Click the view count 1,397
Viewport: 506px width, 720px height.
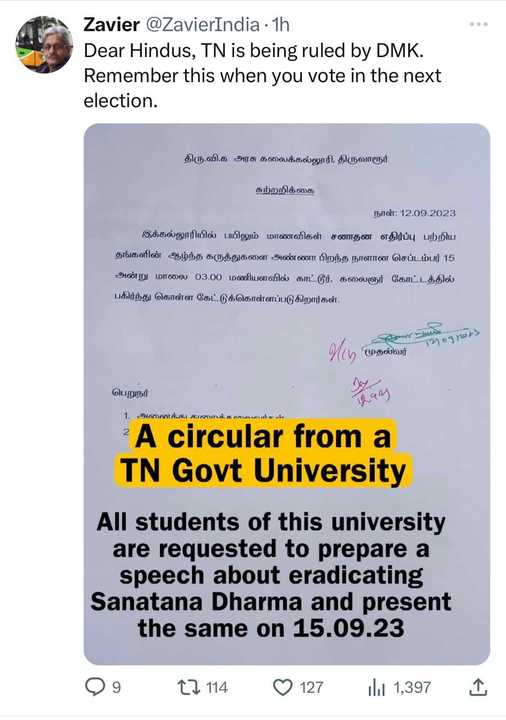(412, 687)
